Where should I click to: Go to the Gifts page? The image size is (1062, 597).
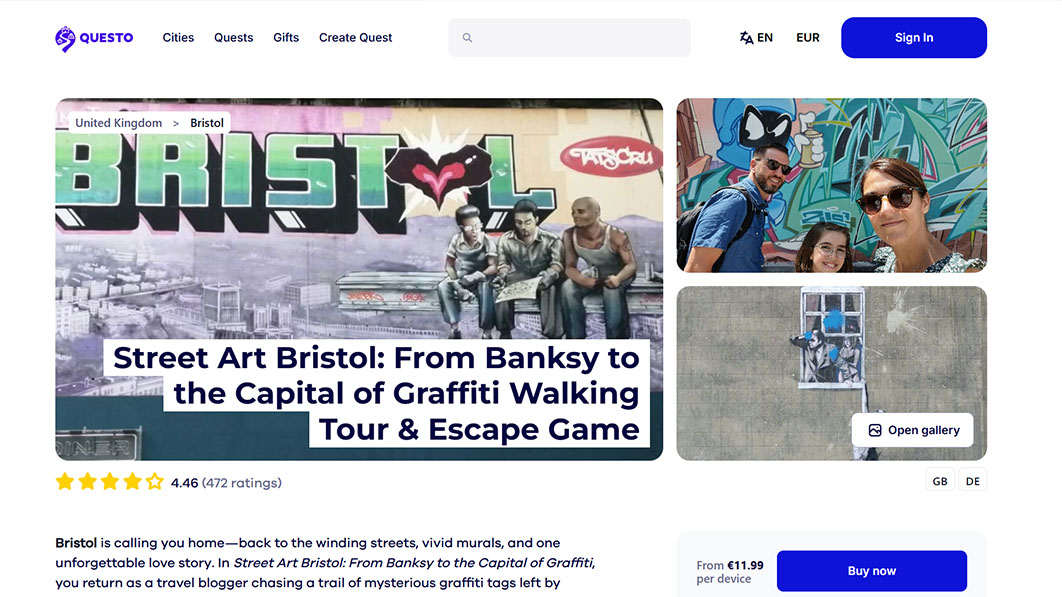click(286, 38)
